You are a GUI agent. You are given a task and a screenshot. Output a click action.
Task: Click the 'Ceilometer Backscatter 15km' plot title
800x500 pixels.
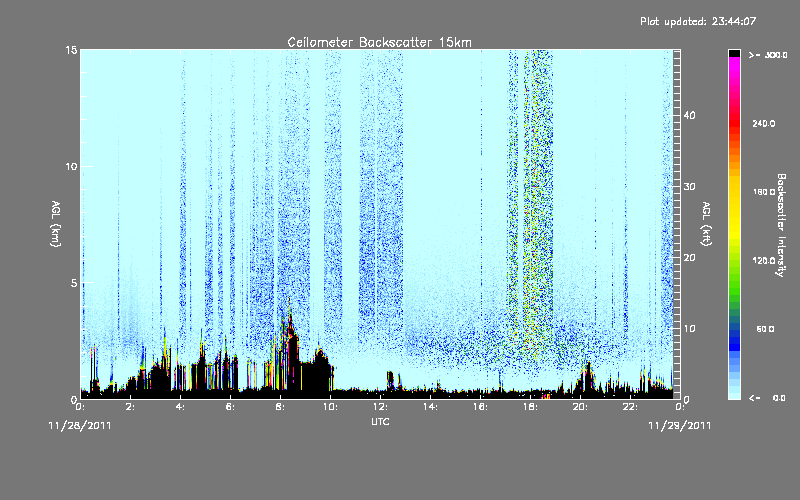pos(379,42)
